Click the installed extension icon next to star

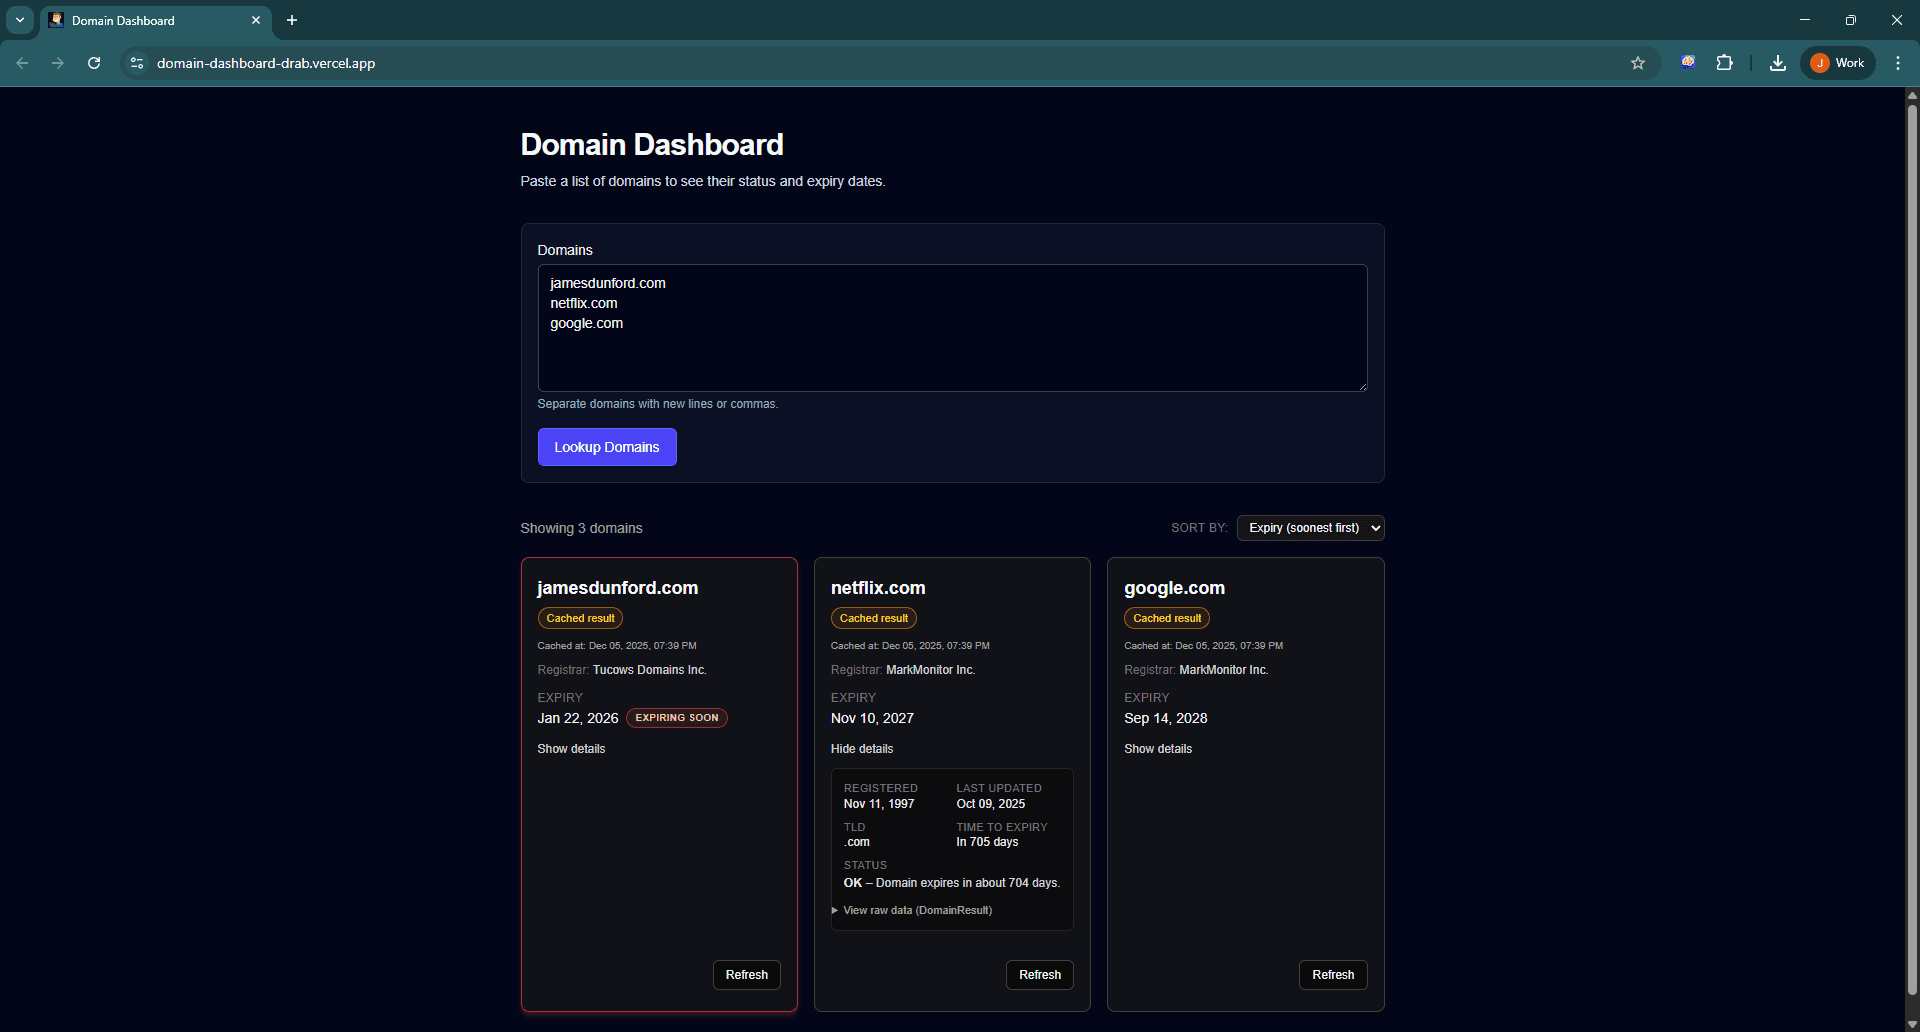[x=1688, y=62]
